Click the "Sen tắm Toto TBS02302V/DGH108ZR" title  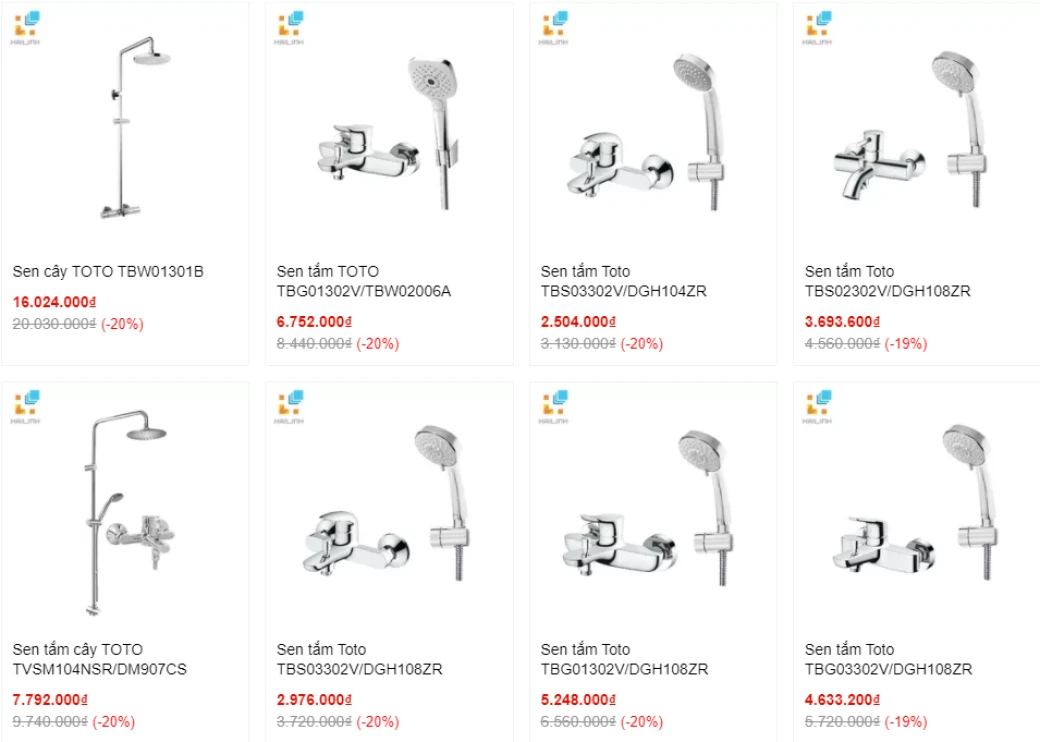pyautogui.click(x=887, y=281)
